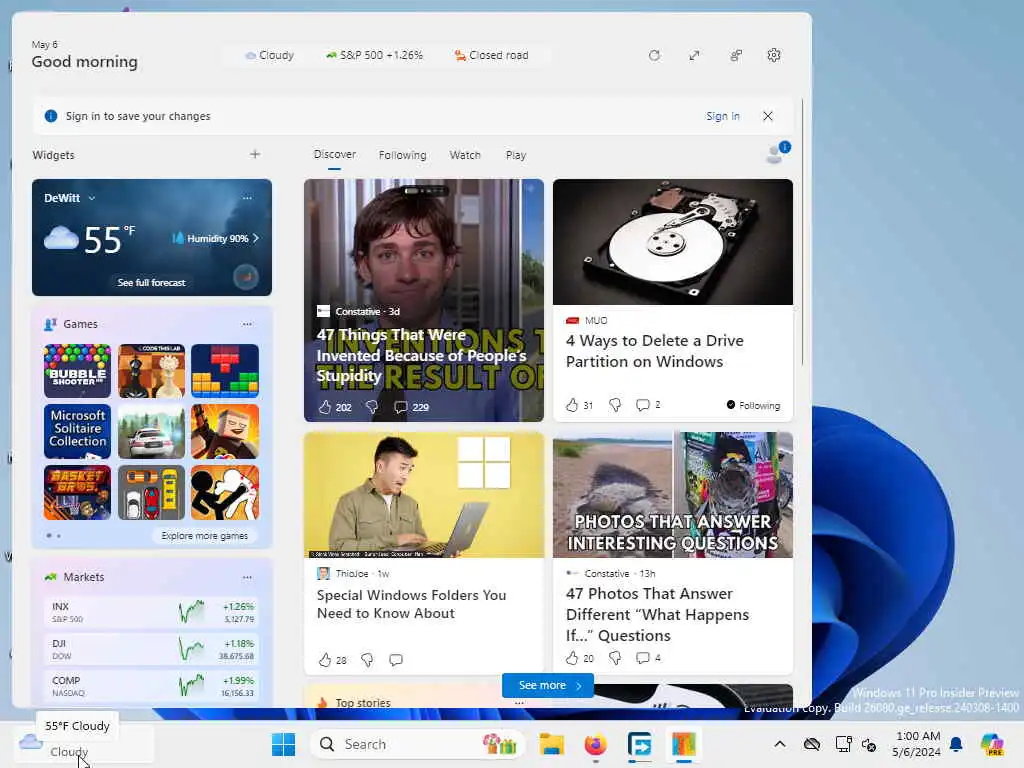This screenshot has width=1024, height=768.
Task: Expand widgets board to full view
Action: point(694,56)
